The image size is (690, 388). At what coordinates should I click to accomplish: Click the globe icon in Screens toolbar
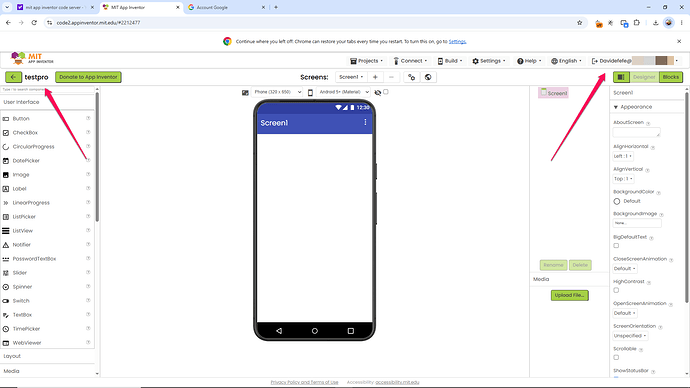(428, 77)
